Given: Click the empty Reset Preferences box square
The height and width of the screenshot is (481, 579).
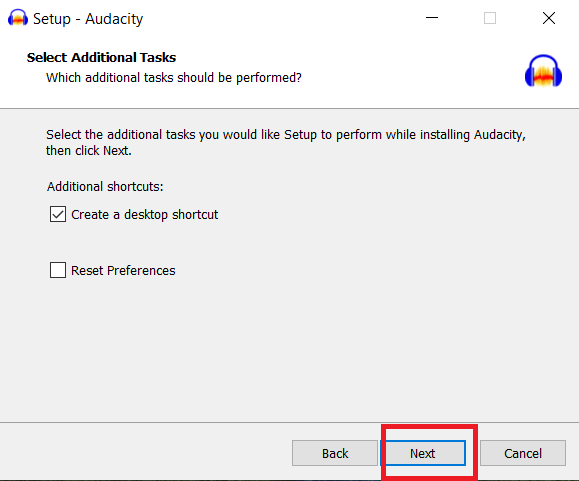Looking at the screenshot, I should pyautogui.click(x=58, y=270).
